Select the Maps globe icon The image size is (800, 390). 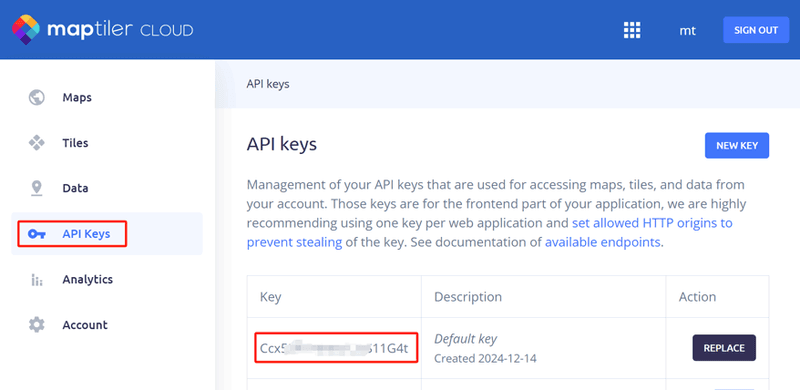click(x=37, y=97)
